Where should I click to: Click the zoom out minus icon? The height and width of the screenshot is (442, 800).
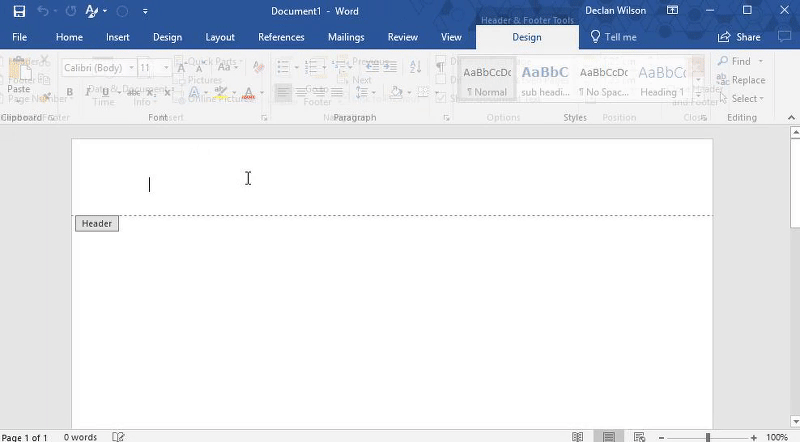click(661, 437)
